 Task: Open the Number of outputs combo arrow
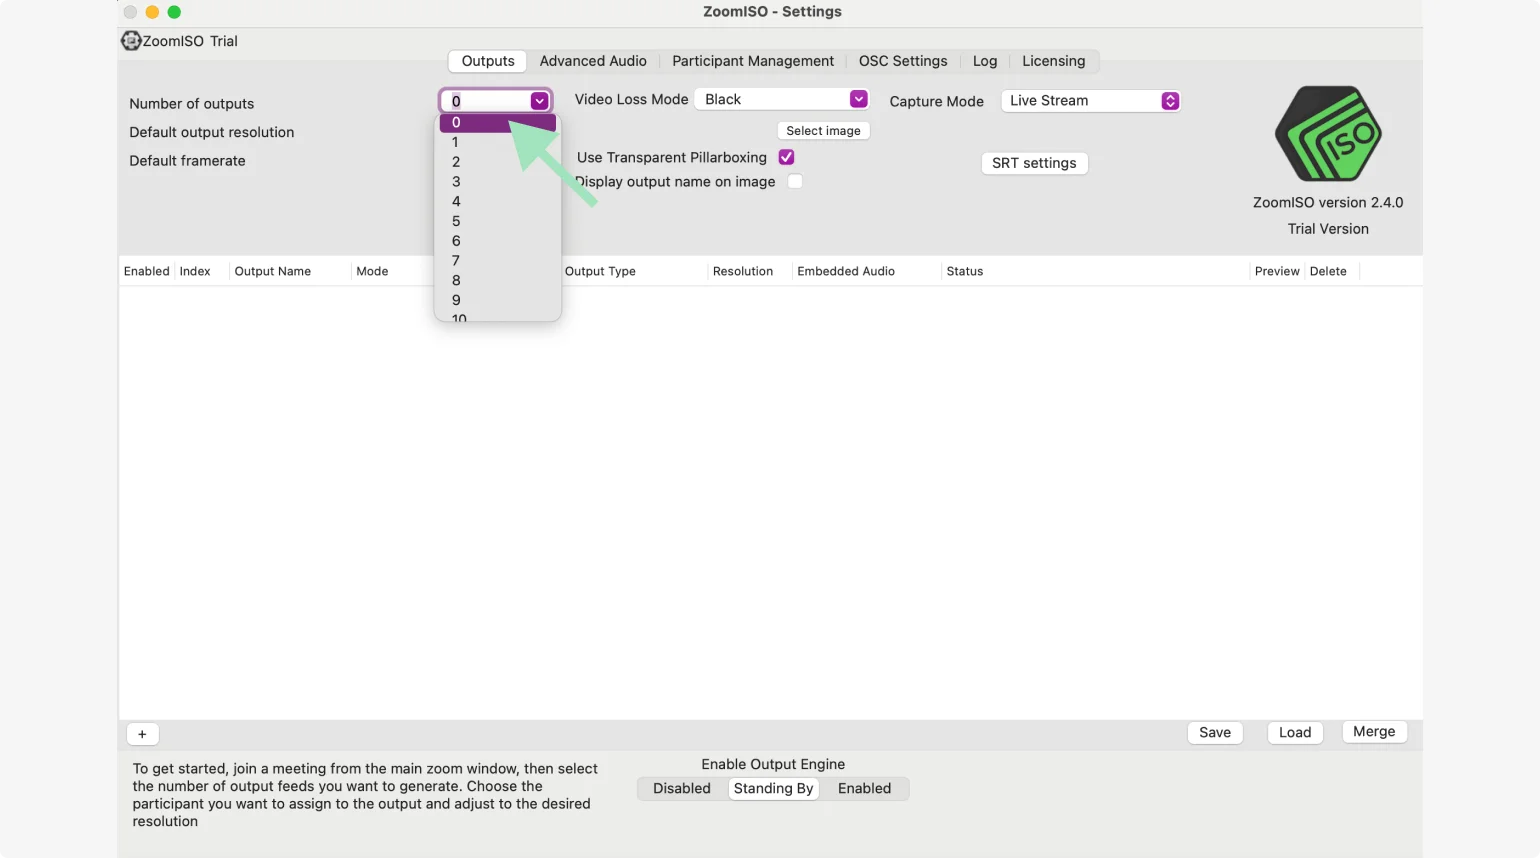539,101
